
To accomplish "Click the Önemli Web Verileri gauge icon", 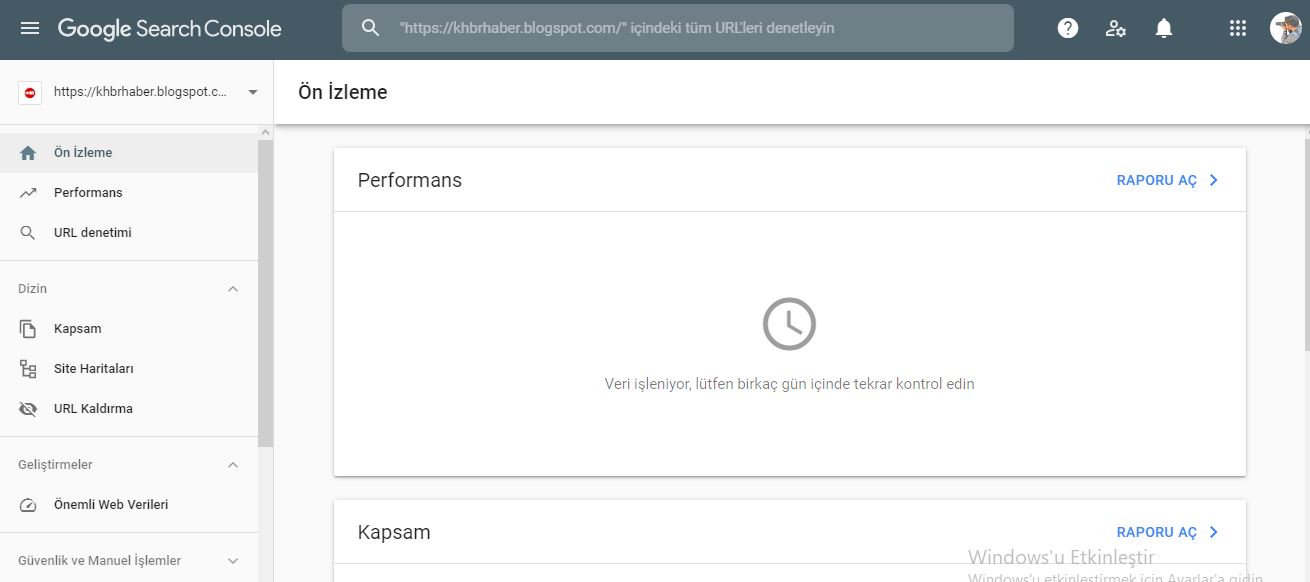I will pyautogui.click(x=28, y=505).
